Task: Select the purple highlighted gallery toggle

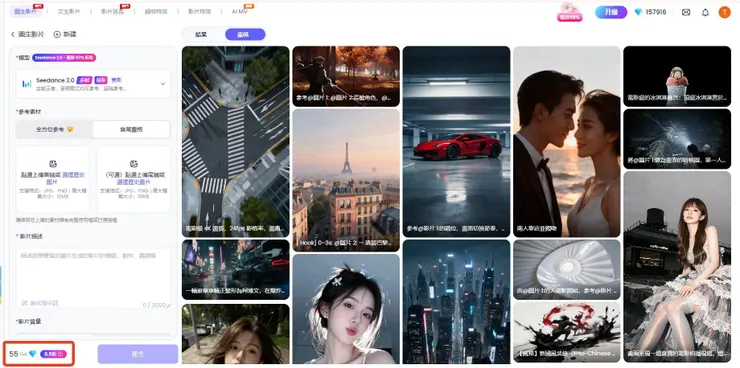Action: click(244, 34)
